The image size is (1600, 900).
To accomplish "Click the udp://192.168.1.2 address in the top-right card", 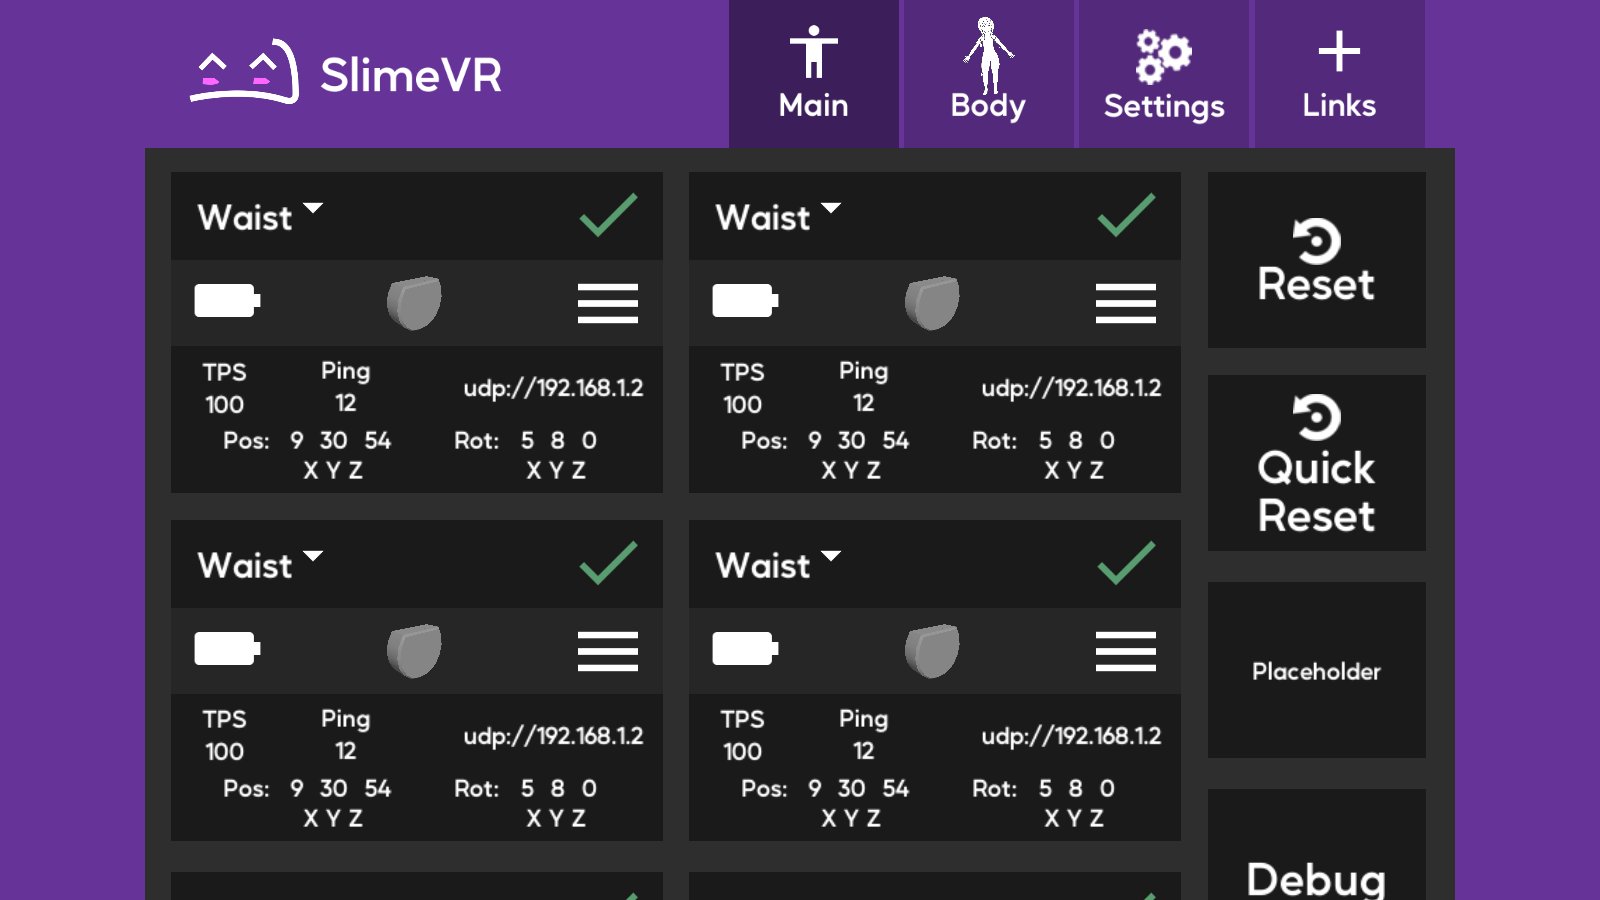I will click(1071, 388).
